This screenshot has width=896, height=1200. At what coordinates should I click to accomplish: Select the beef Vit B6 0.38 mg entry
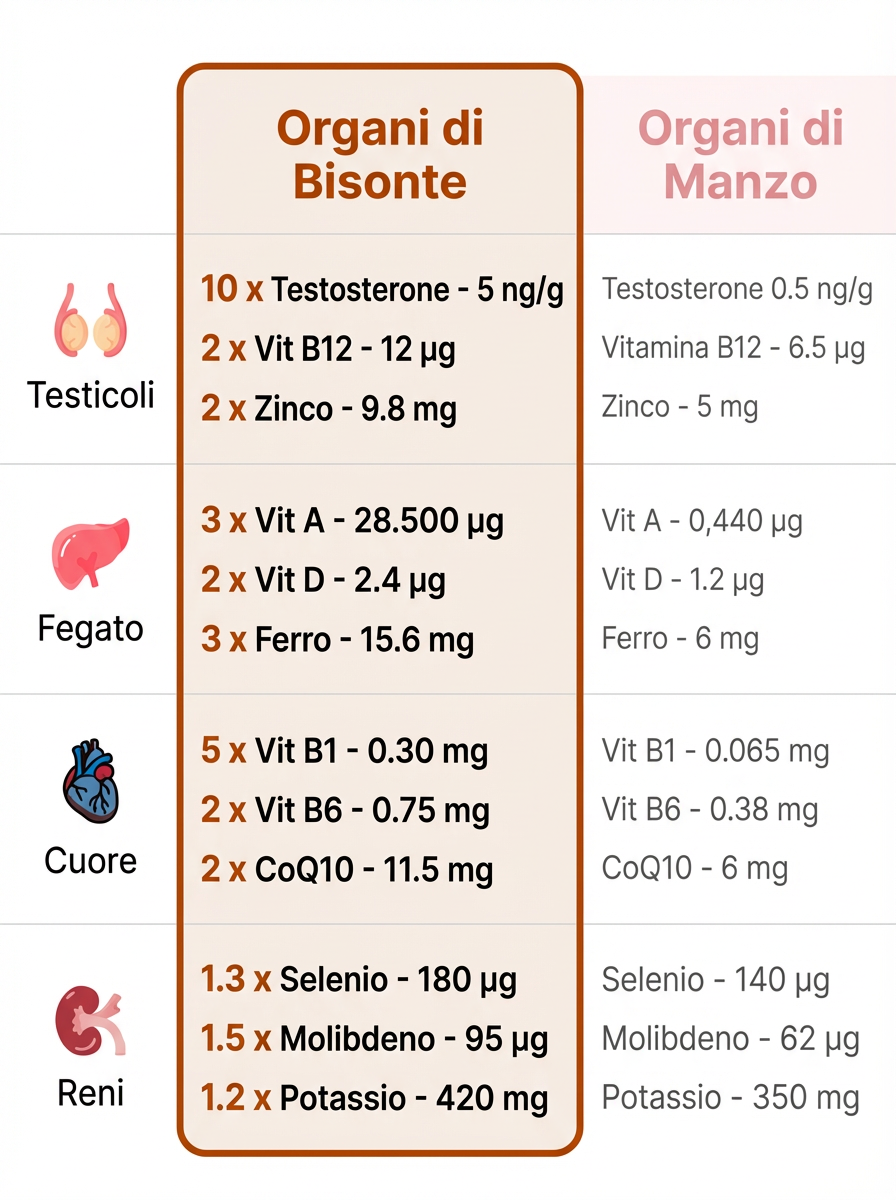[710, 810]
